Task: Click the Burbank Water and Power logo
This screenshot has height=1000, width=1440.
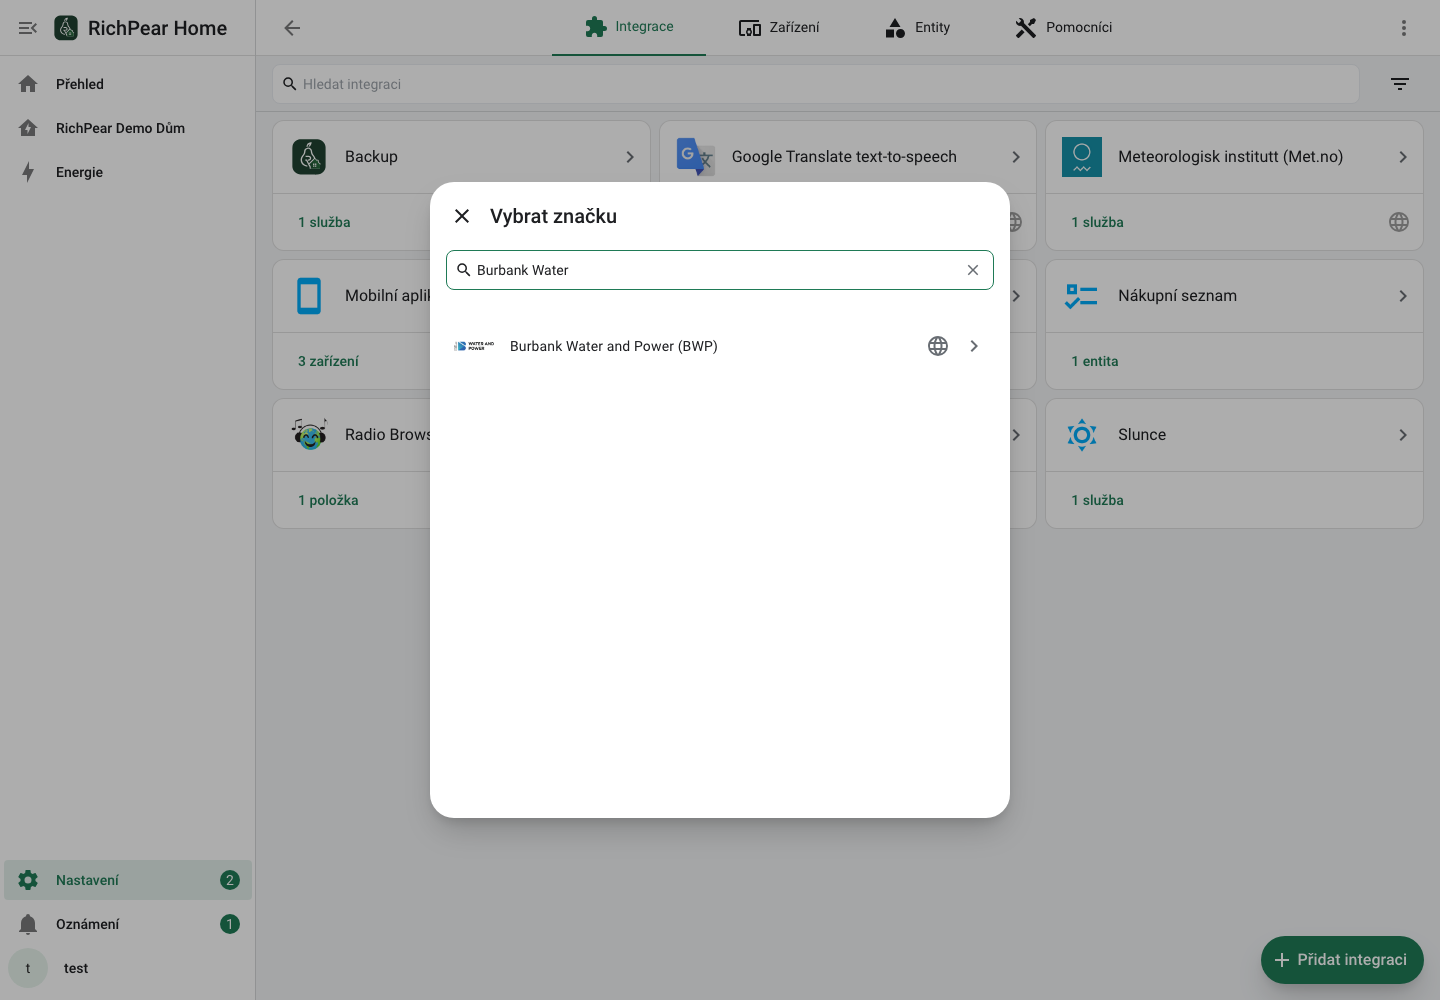Action: [474, 346]
